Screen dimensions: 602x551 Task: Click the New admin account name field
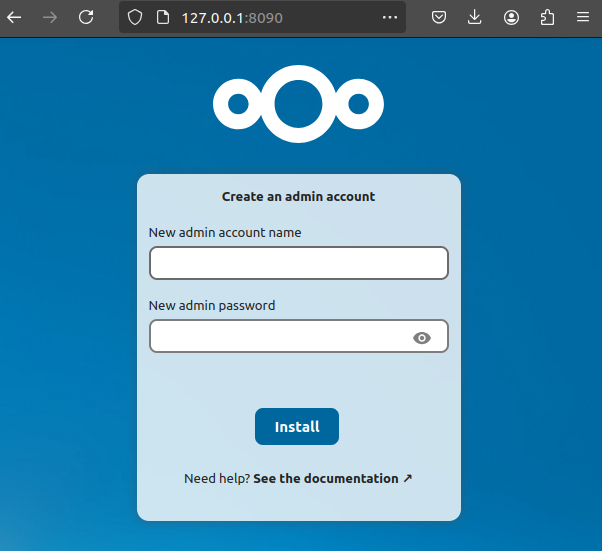[299, 263]
